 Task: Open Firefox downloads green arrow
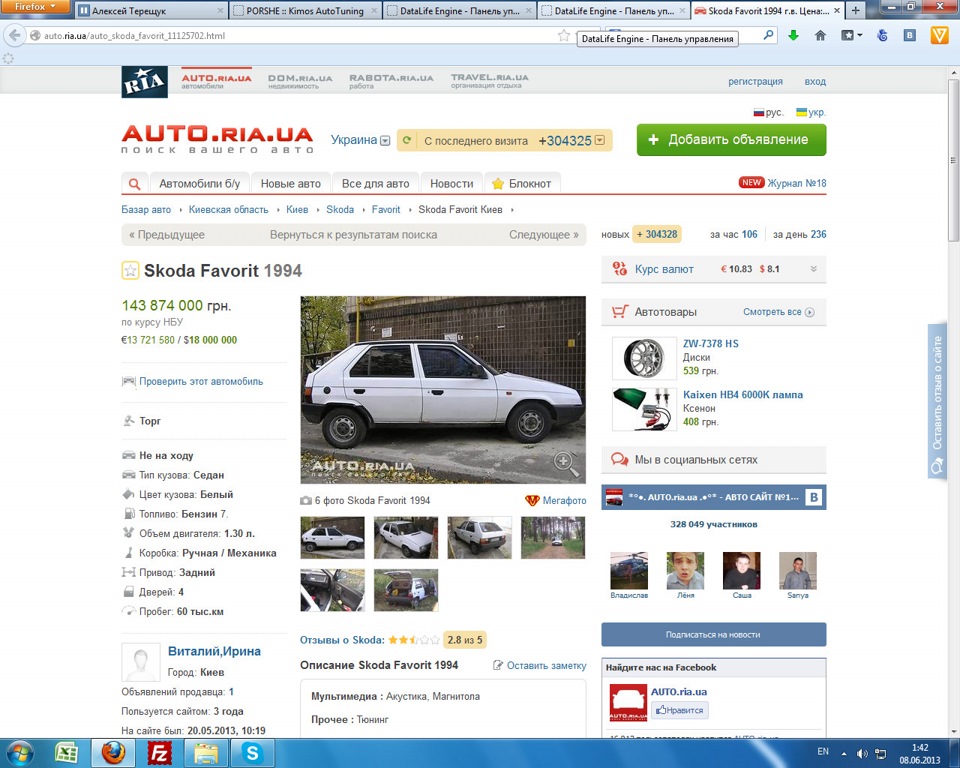(x=793, y=36)
